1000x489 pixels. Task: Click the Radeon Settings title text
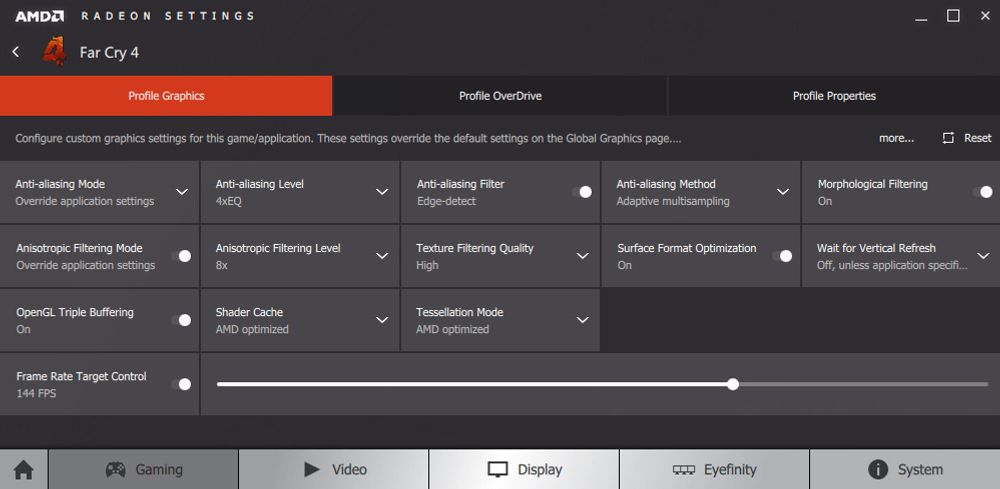click(167, 16)
